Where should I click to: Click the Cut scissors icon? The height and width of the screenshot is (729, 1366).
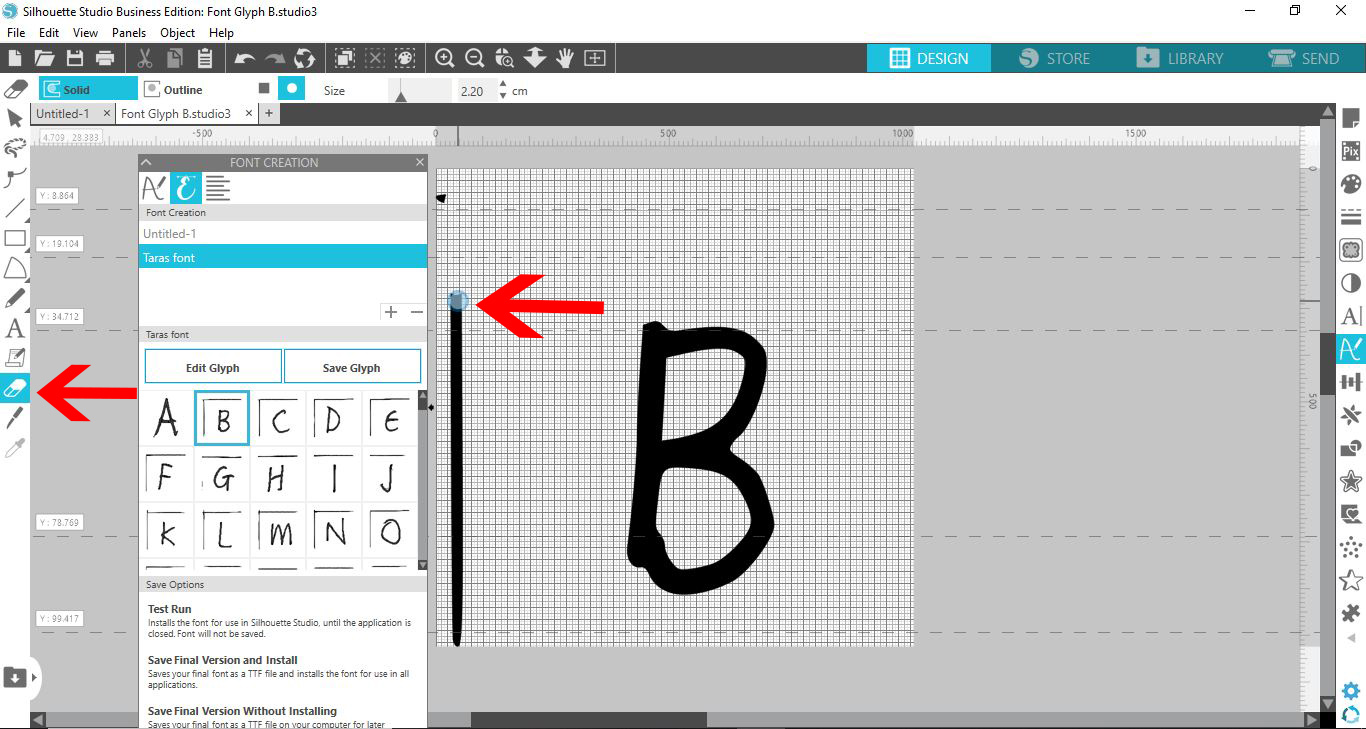pyautogui.click(x=145, y=58)
